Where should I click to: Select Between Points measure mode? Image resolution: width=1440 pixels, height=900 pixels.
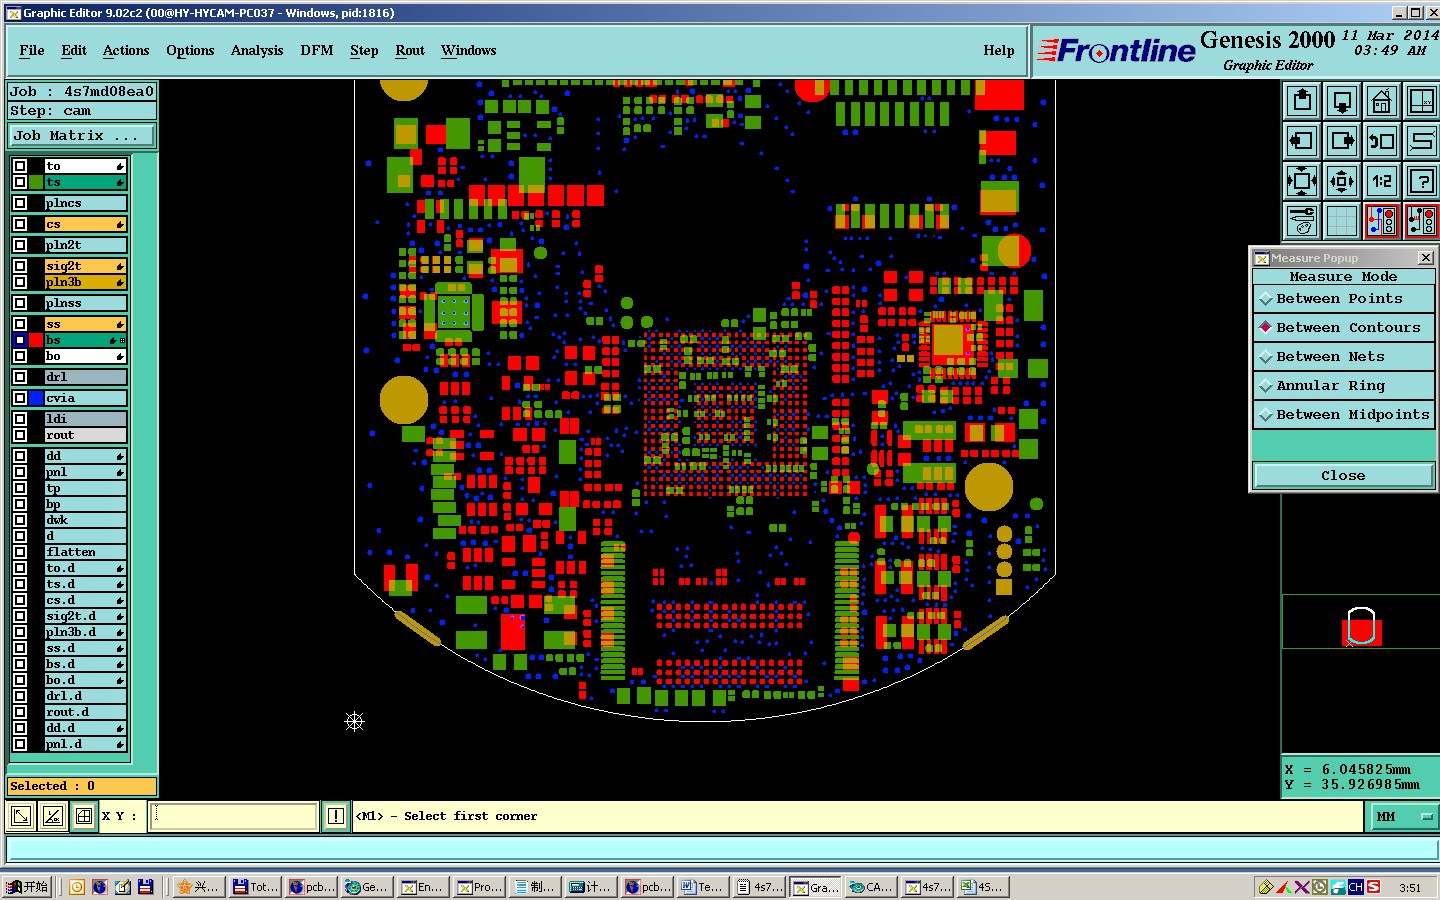tap(1343, 299)
